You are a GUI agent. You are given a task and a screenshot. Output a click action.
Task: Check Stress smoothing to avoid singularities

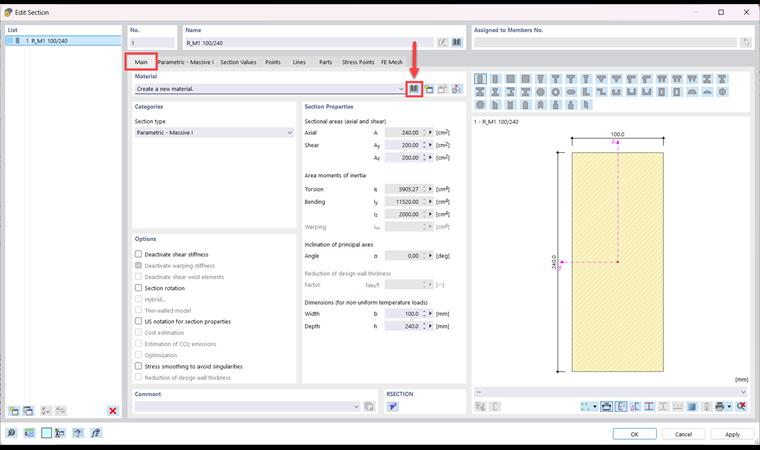(139, 366)
